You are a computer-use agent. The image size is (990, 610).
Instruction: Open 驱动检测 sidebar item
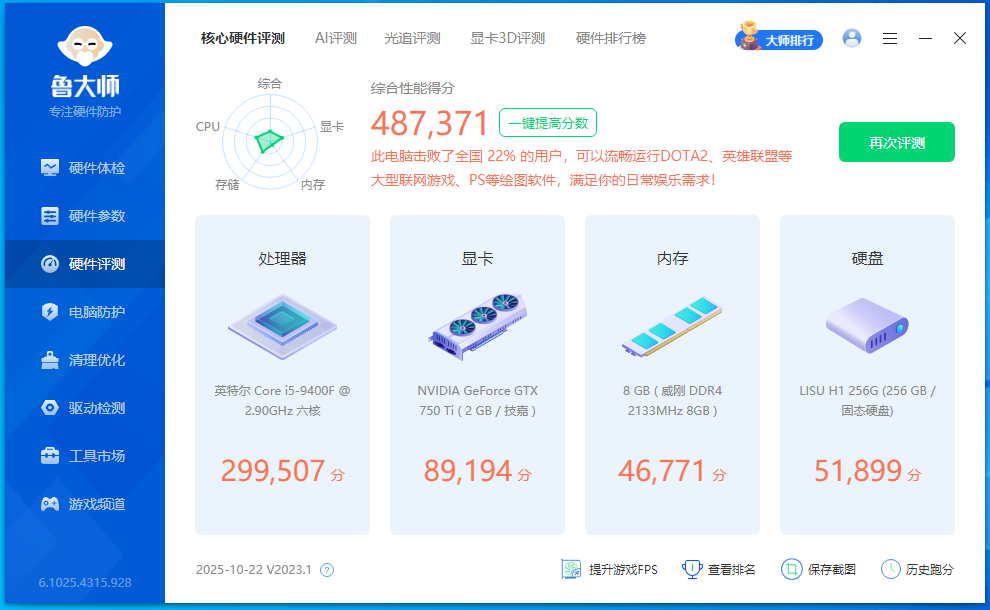(x=85, y=408)
